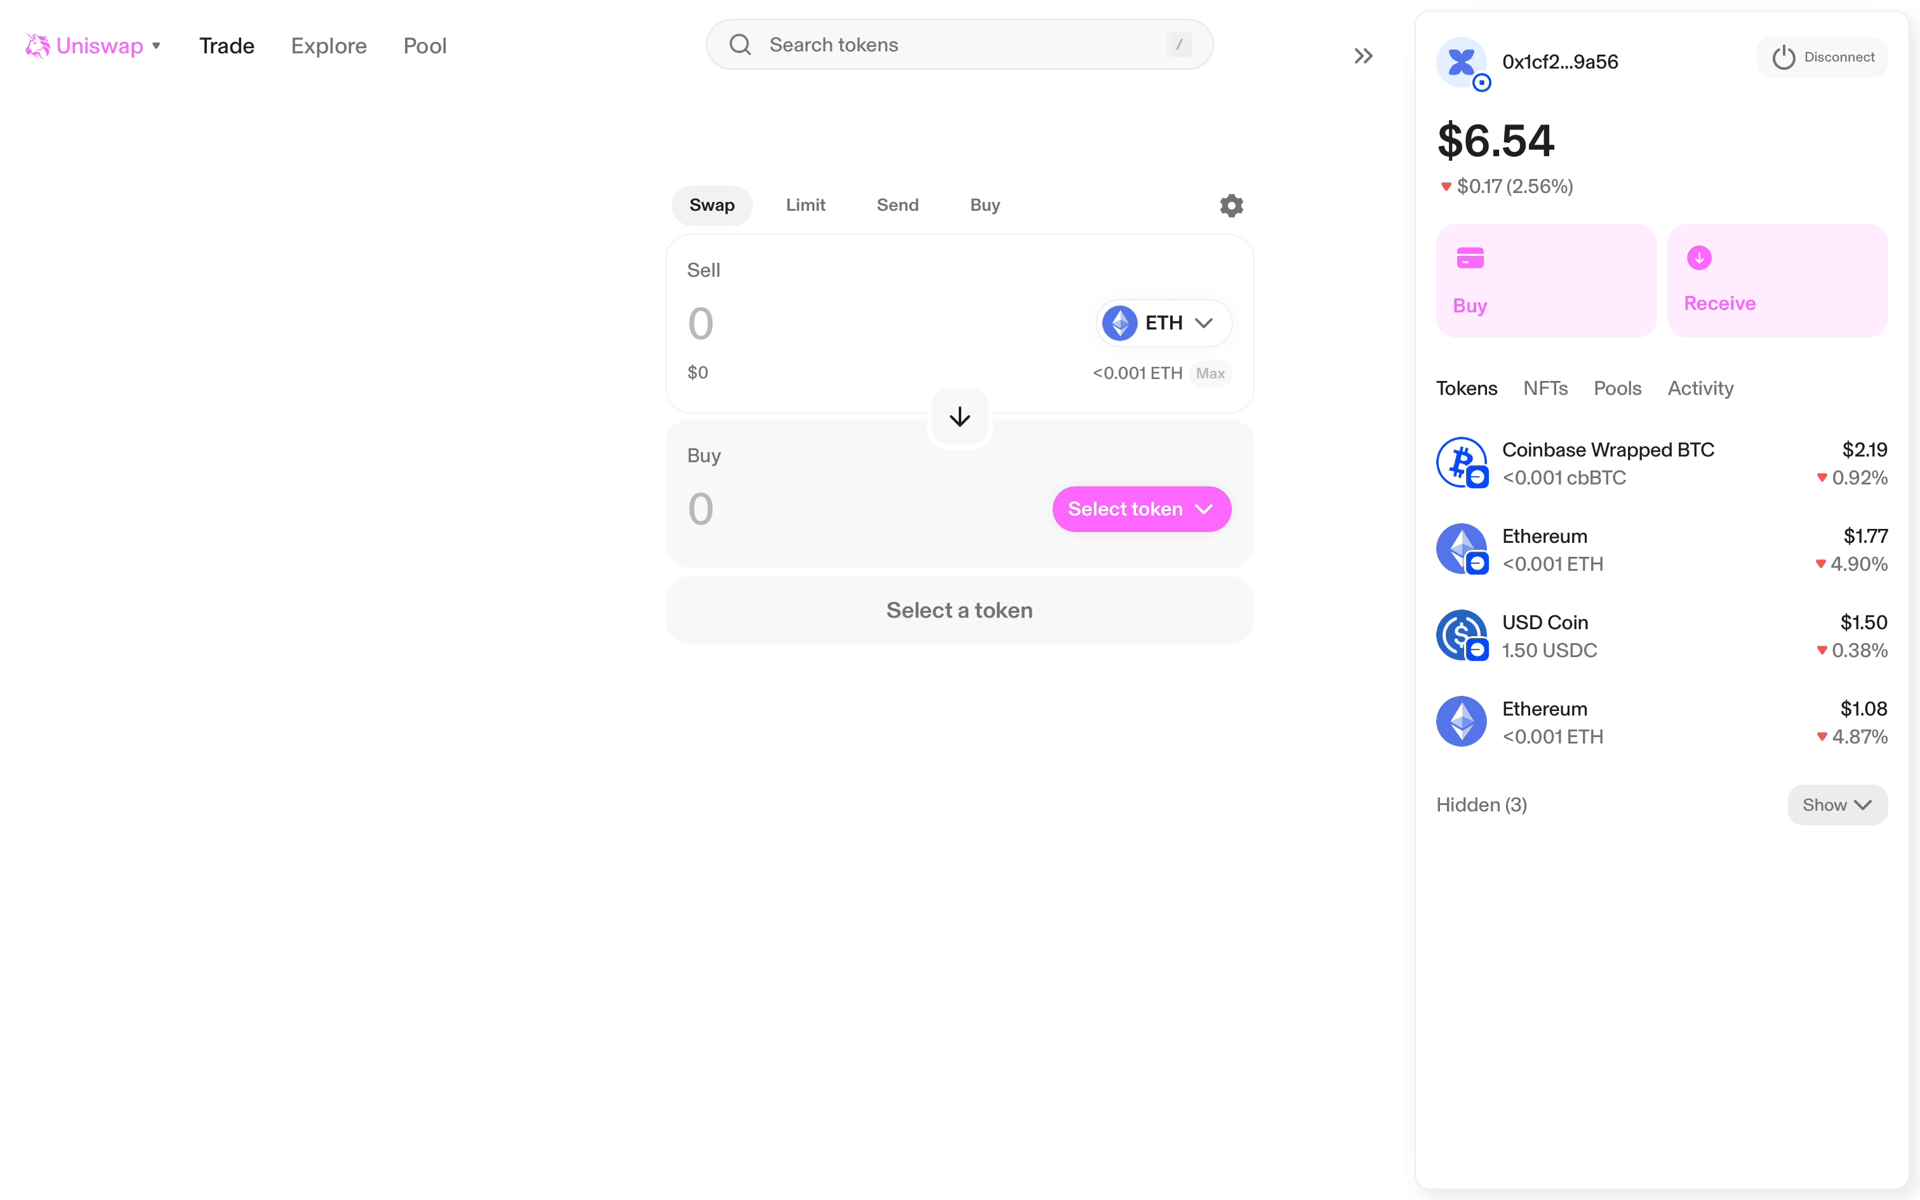1920x1200 pixels.
Task: Open the USD Coin token row
Action: [x=1662, y=636]
